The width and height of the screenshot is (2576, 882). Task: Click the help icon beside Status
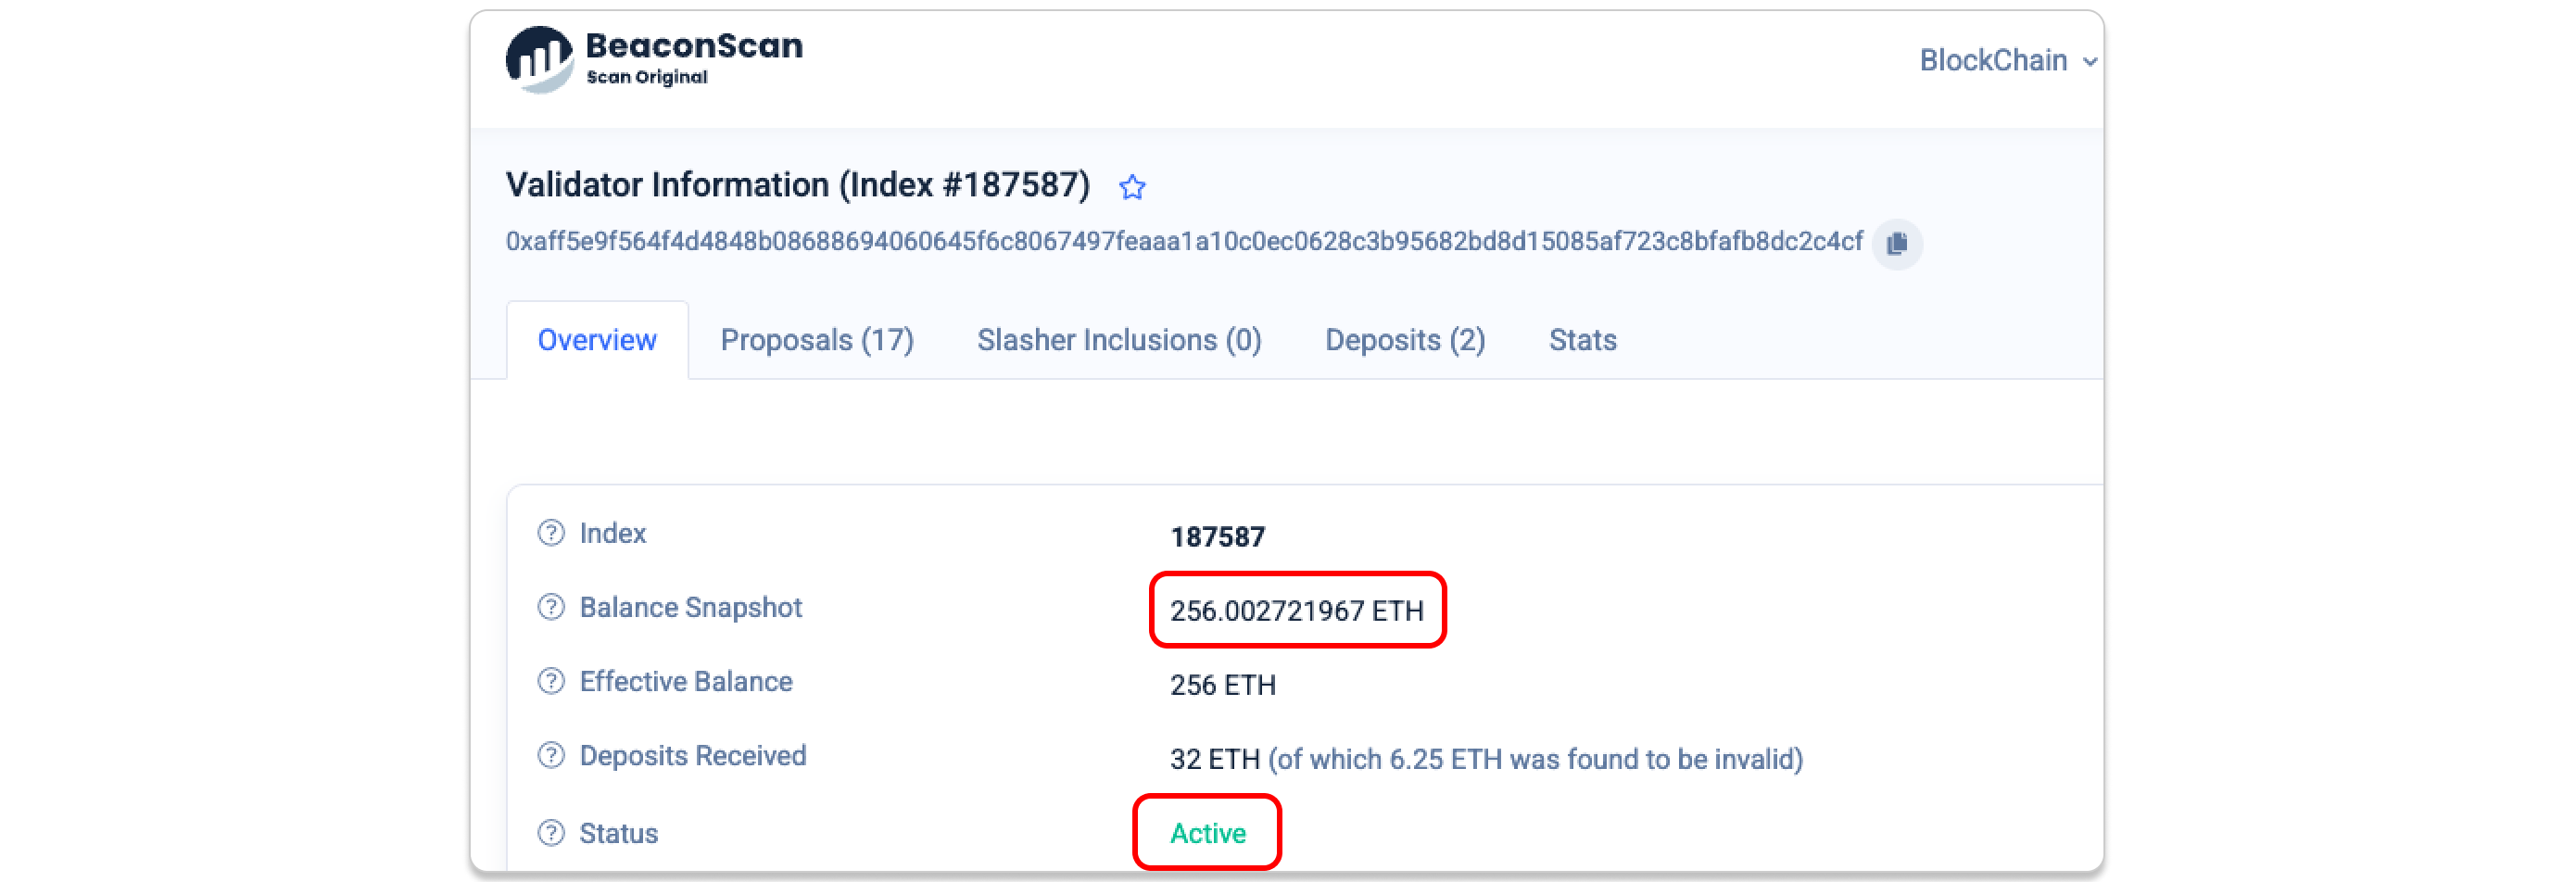[551, 833]
